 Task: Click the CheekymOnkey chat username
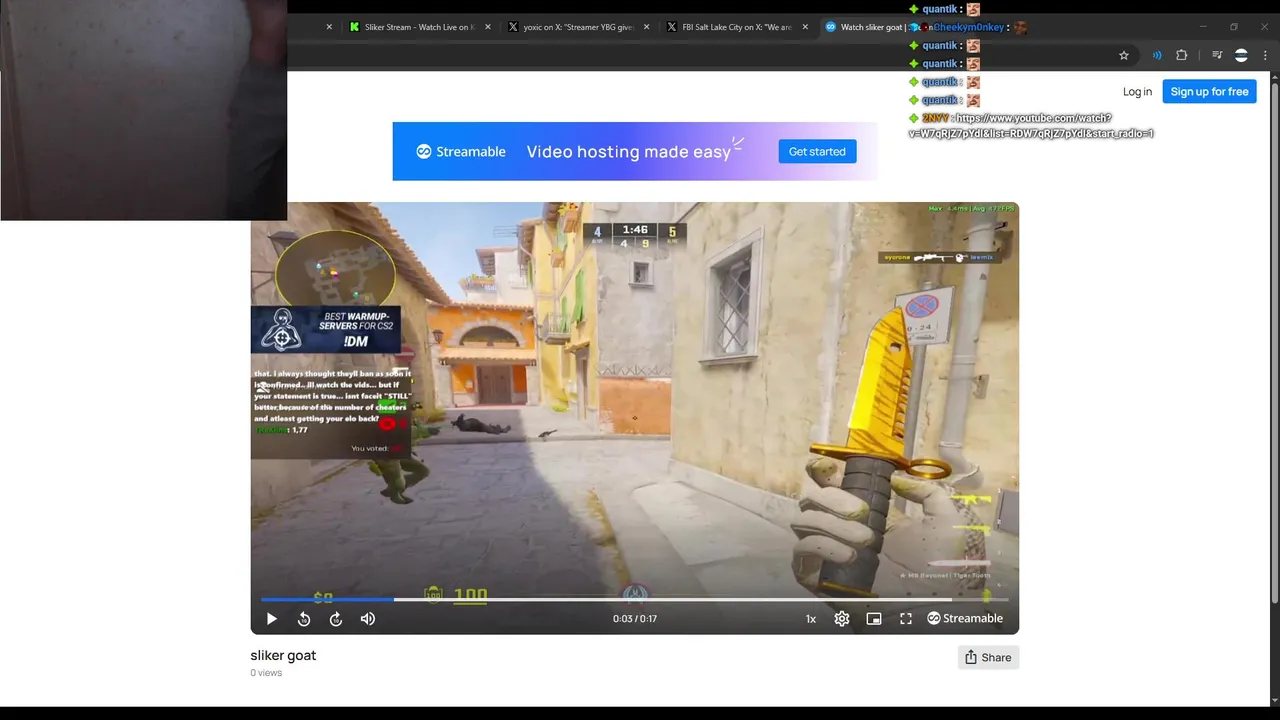point(967,27)
